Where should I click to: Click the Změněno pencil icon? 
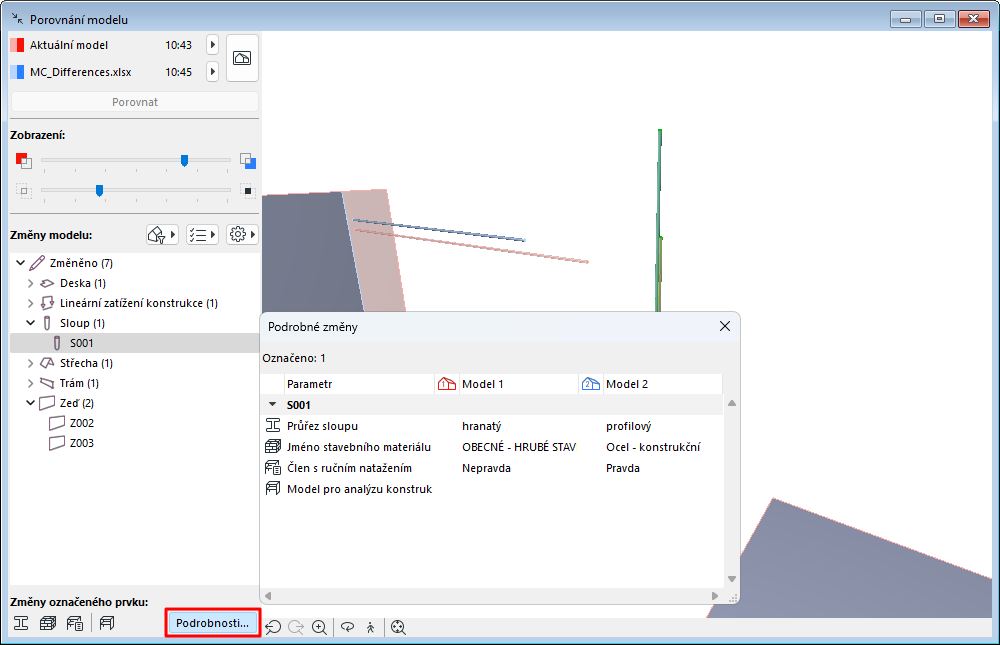[37, 263]
